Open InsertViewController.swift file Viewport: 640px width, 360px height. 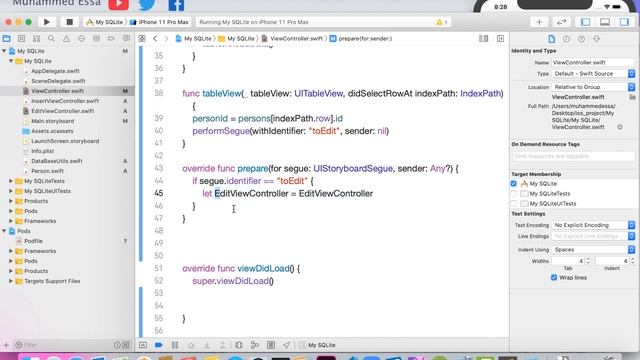[x=65, y=101]
